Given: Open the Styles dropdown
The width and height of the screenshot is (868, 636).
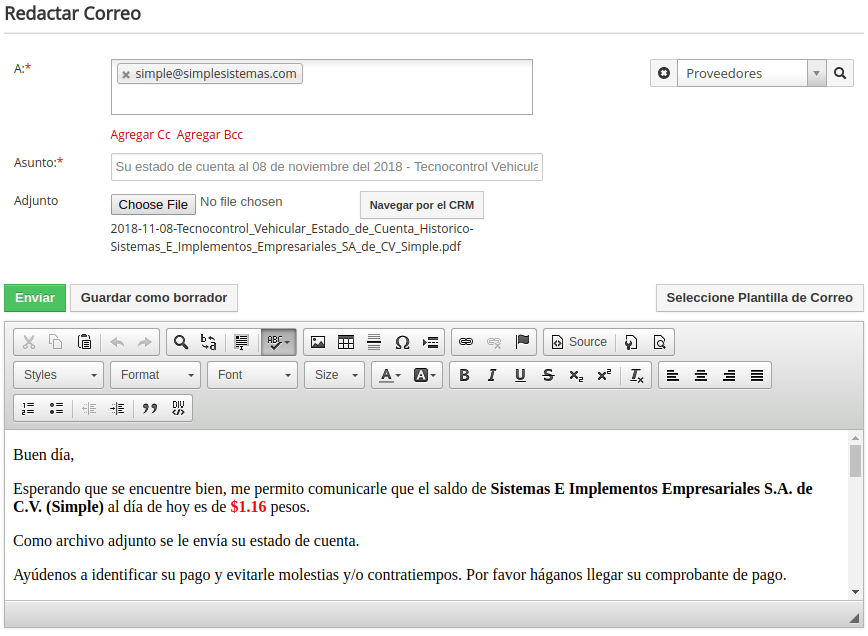Looking at the screenshot, I should click(59, 375).
